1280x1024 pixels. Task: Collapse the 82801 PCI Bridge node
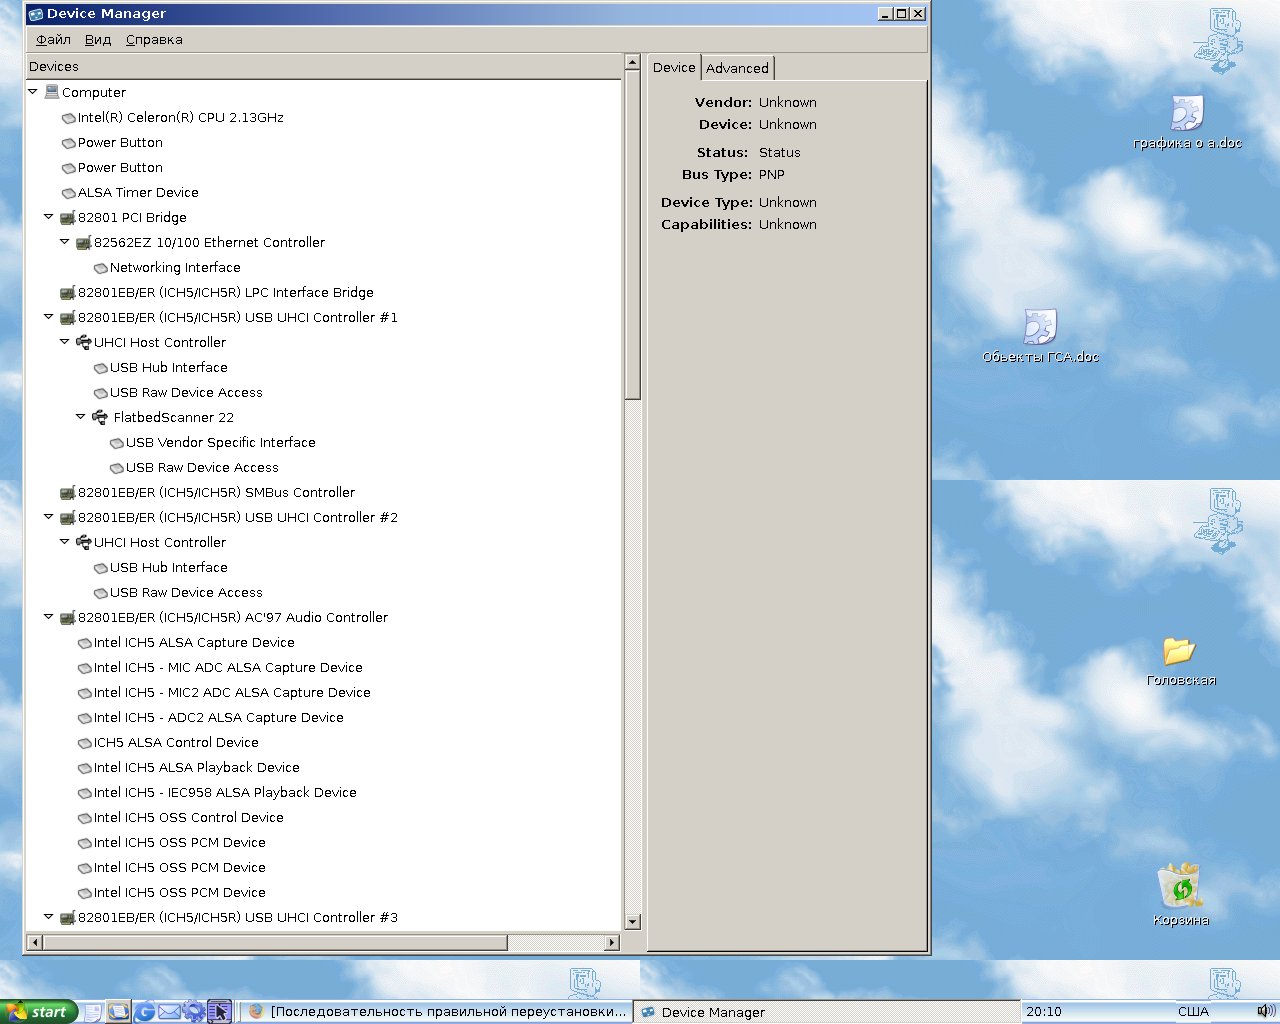[49, 217]
